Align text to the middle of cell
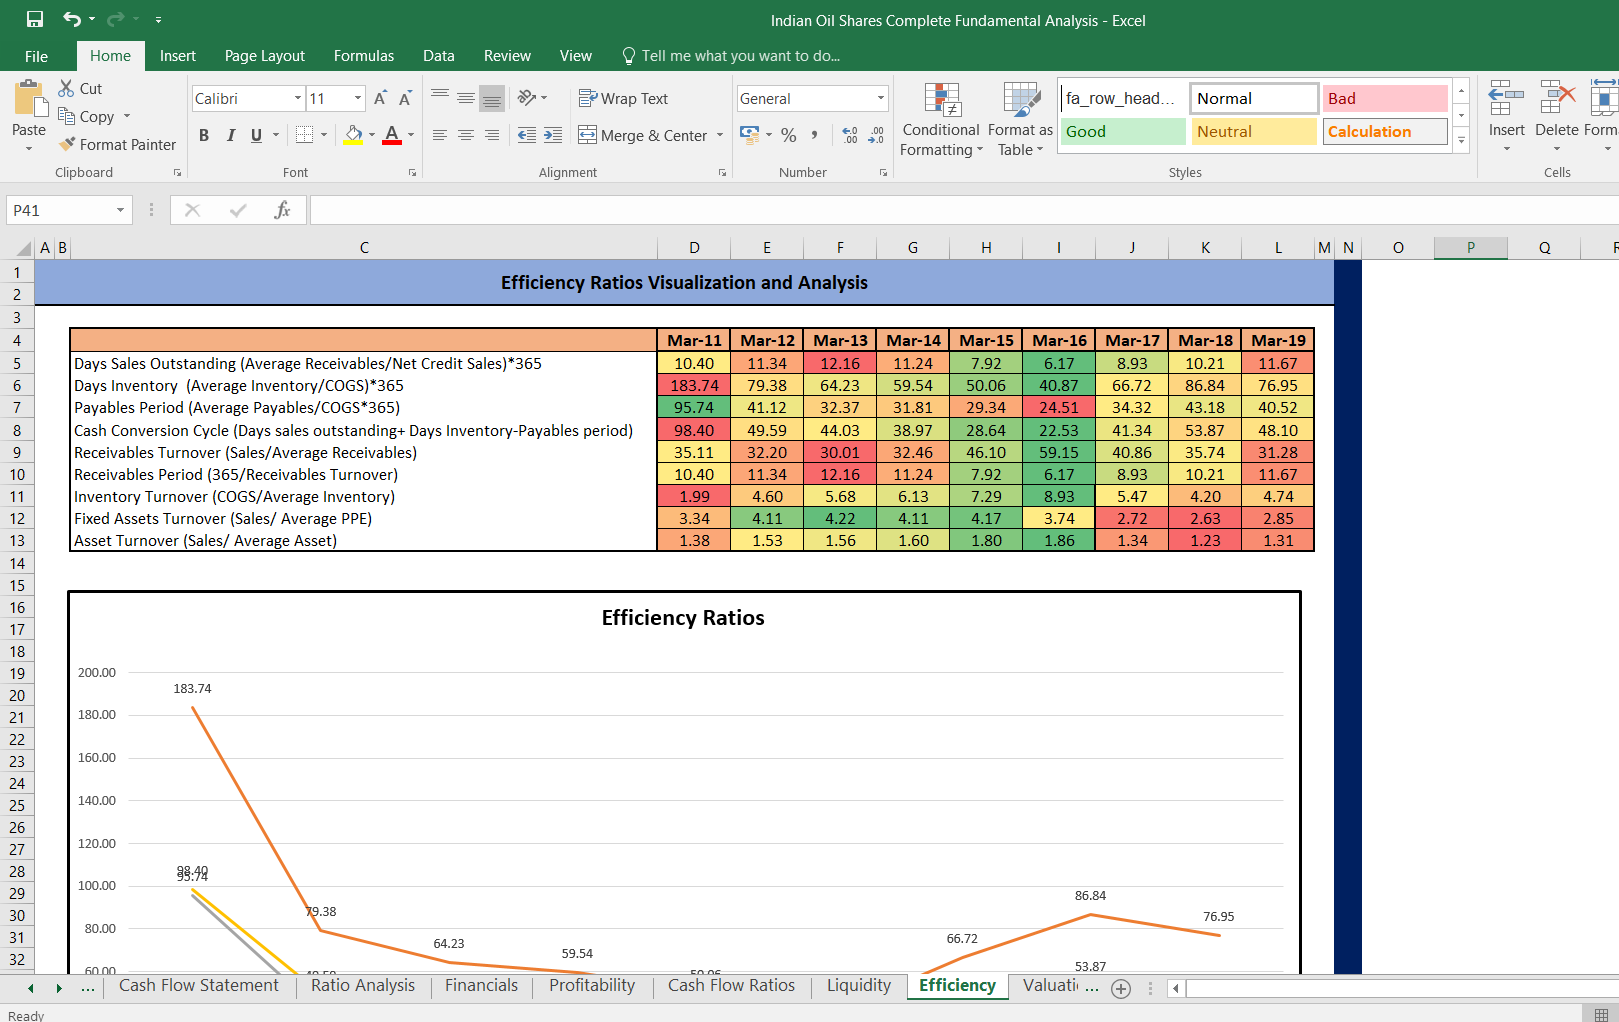This screenshot has height=1022, width=1619. tap(466, 97)
